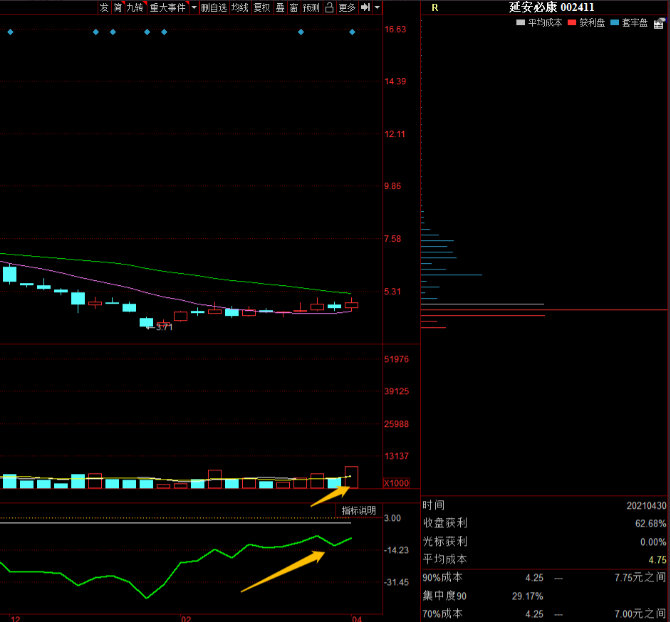Open the 更多 more options menu
This screenshot has height=622, width=670.
coord(347,7)
